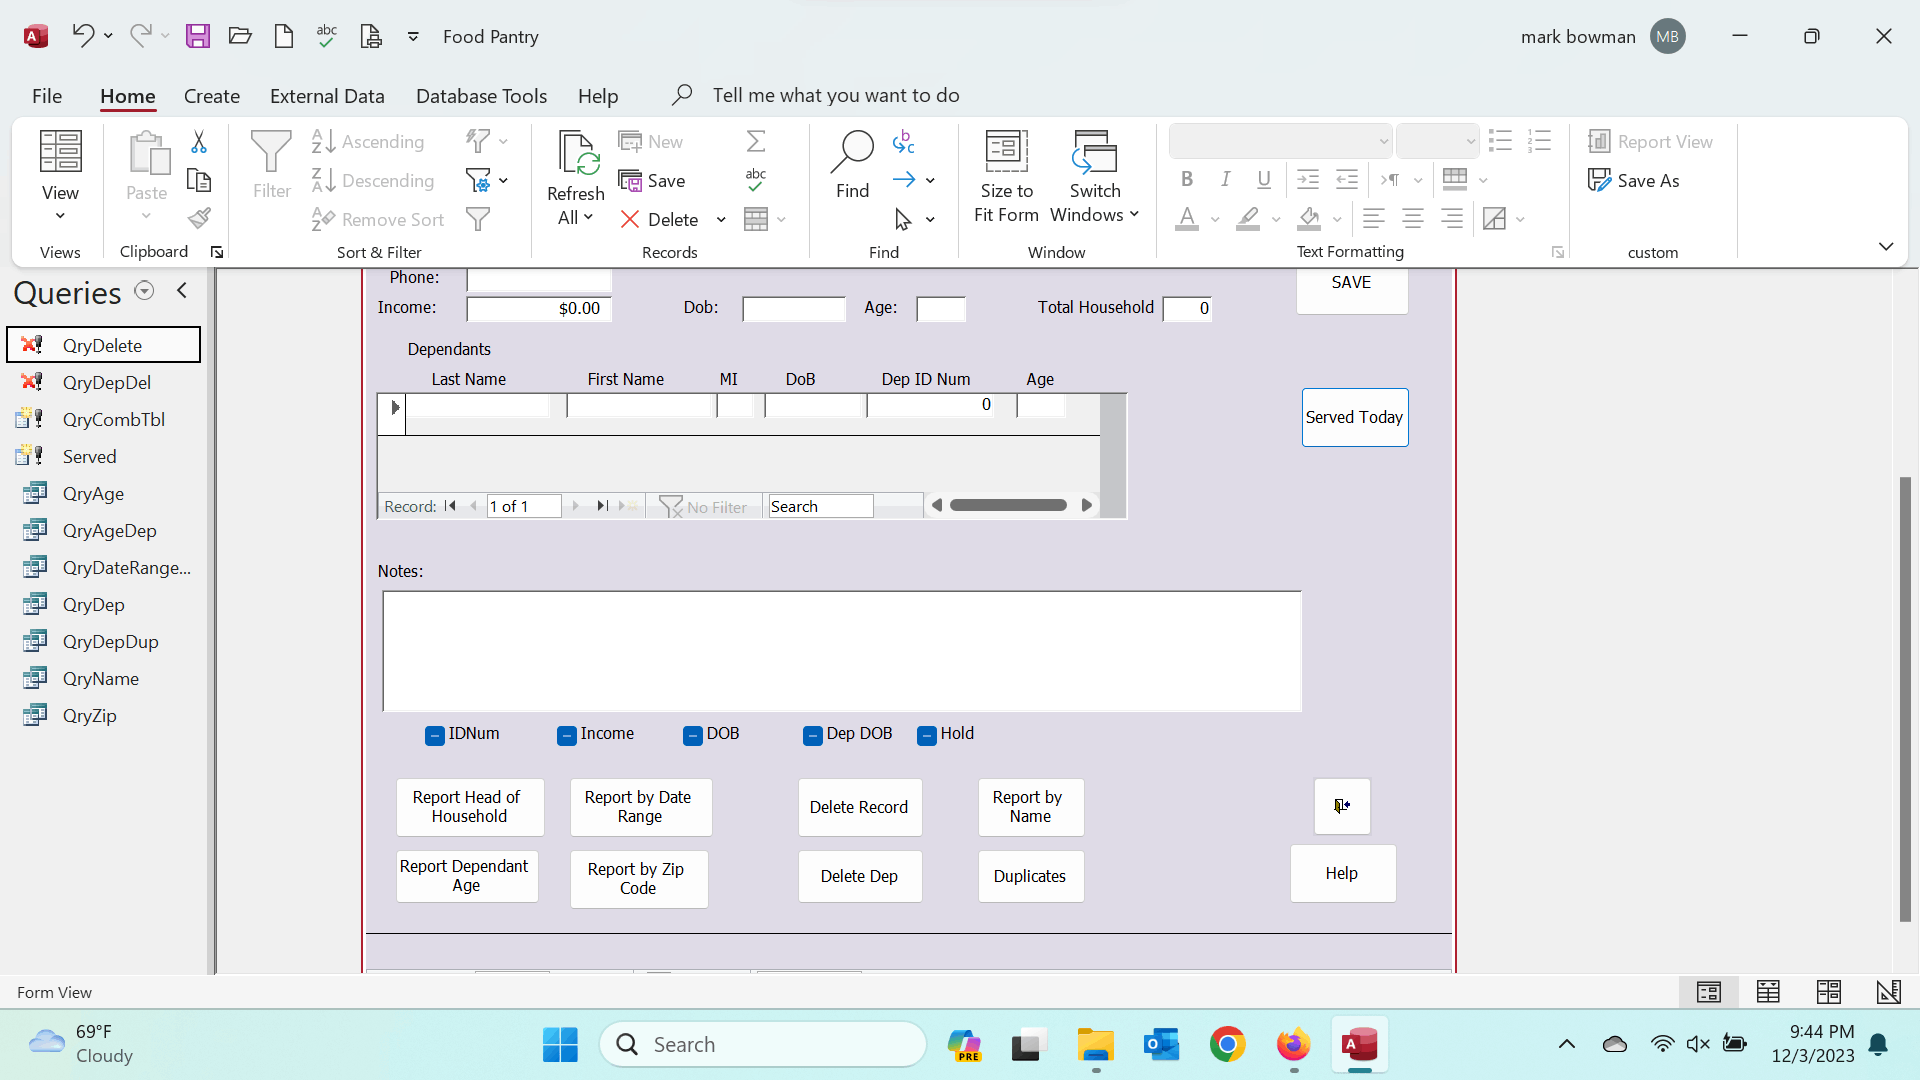The image size is (1920, 1080).
Task: Toggle the IDNum checkbox
Action: click(435, 736)
